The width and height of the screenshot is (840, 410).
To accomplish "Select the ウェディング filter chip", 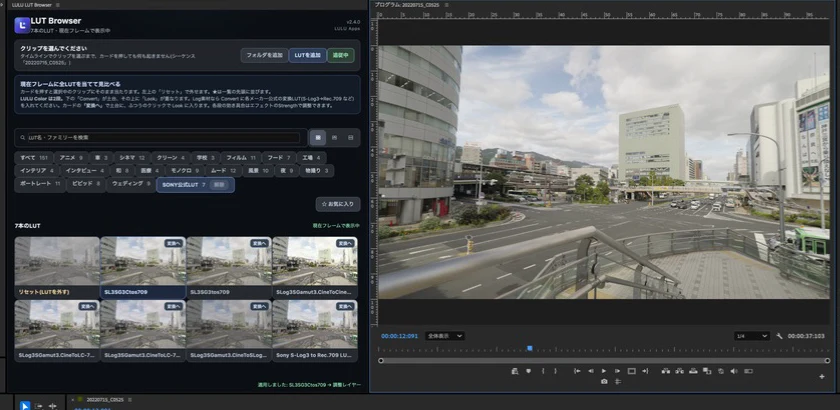I will coord(131,184).
